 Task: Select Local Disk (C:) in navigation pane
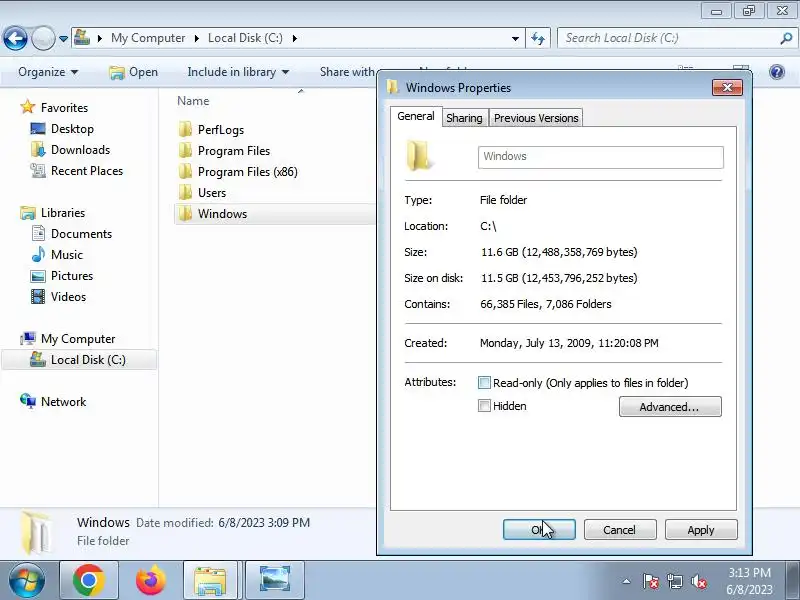pos(79,360)
